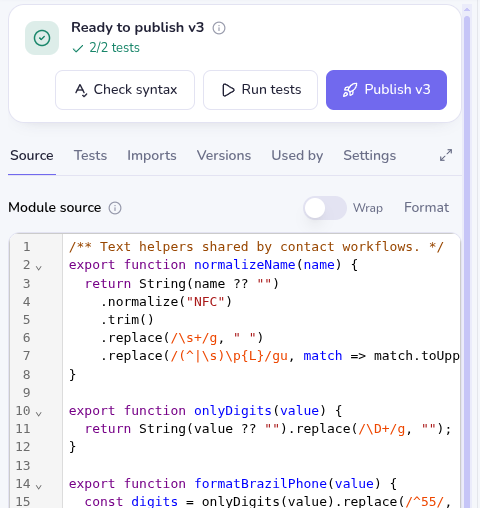Click the rocket icon on Publish v3
This screenshot has height=508, width=480.
coord(350,90)
